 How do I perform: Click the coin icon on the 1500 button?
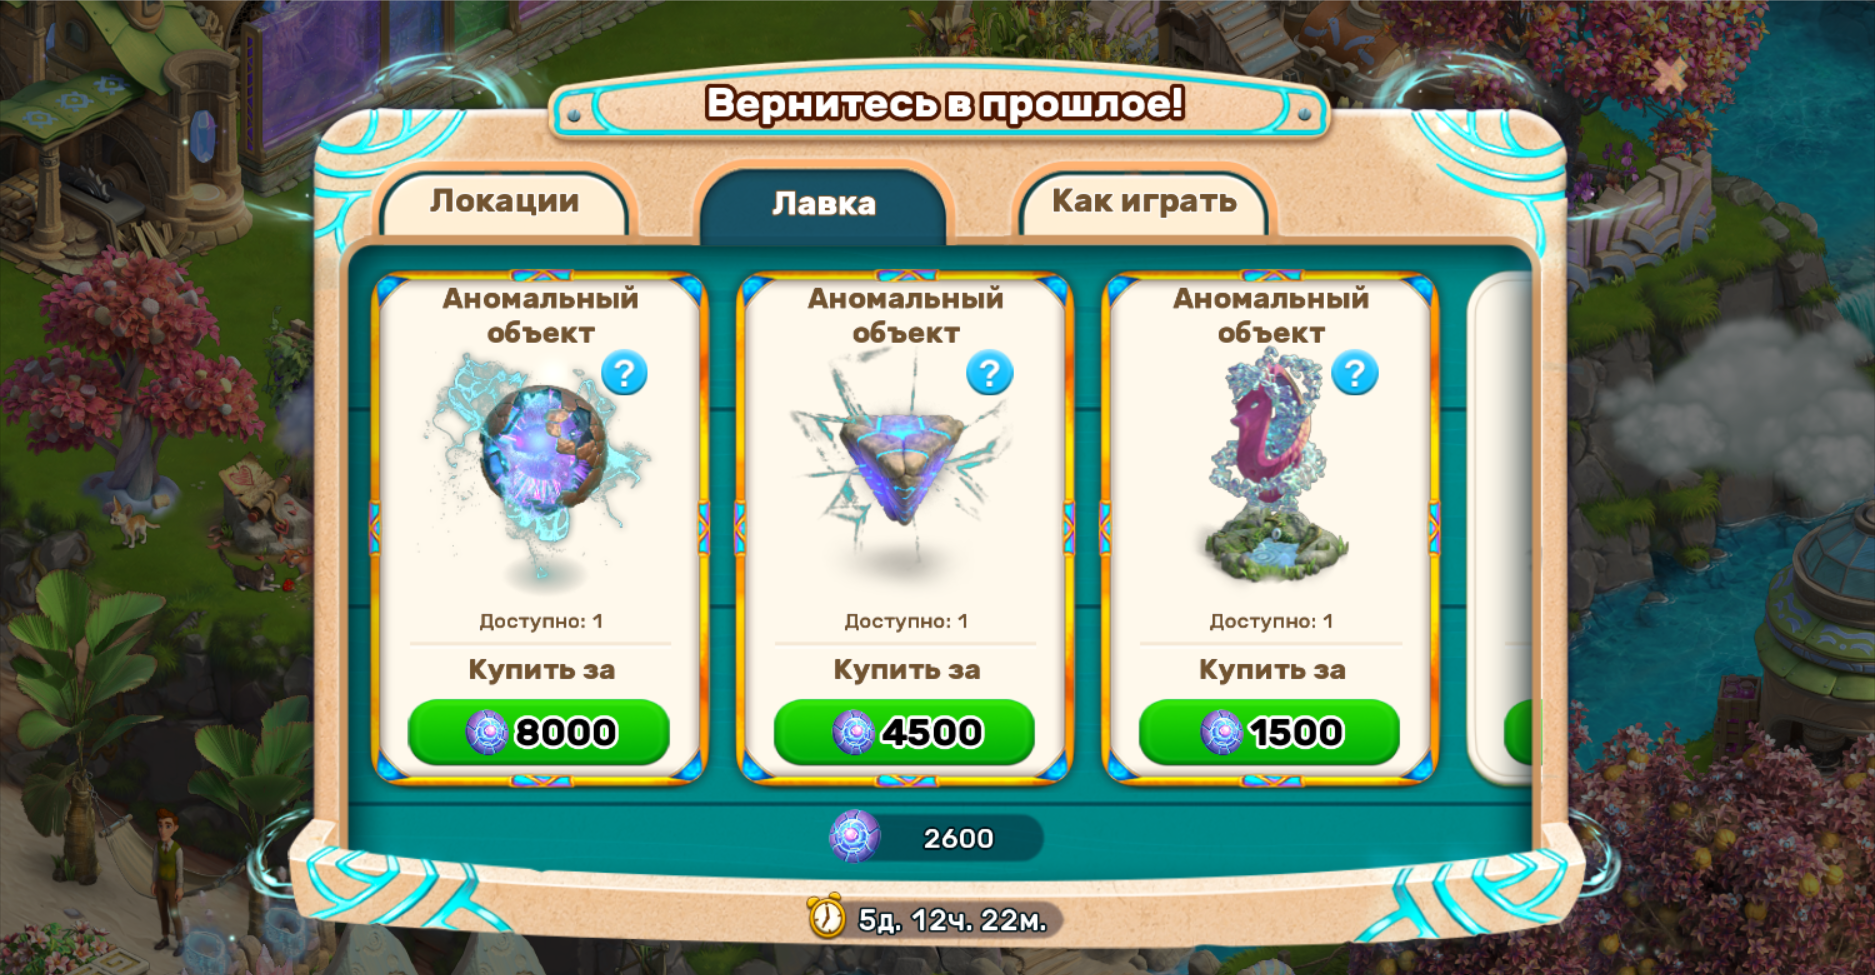1221,732
